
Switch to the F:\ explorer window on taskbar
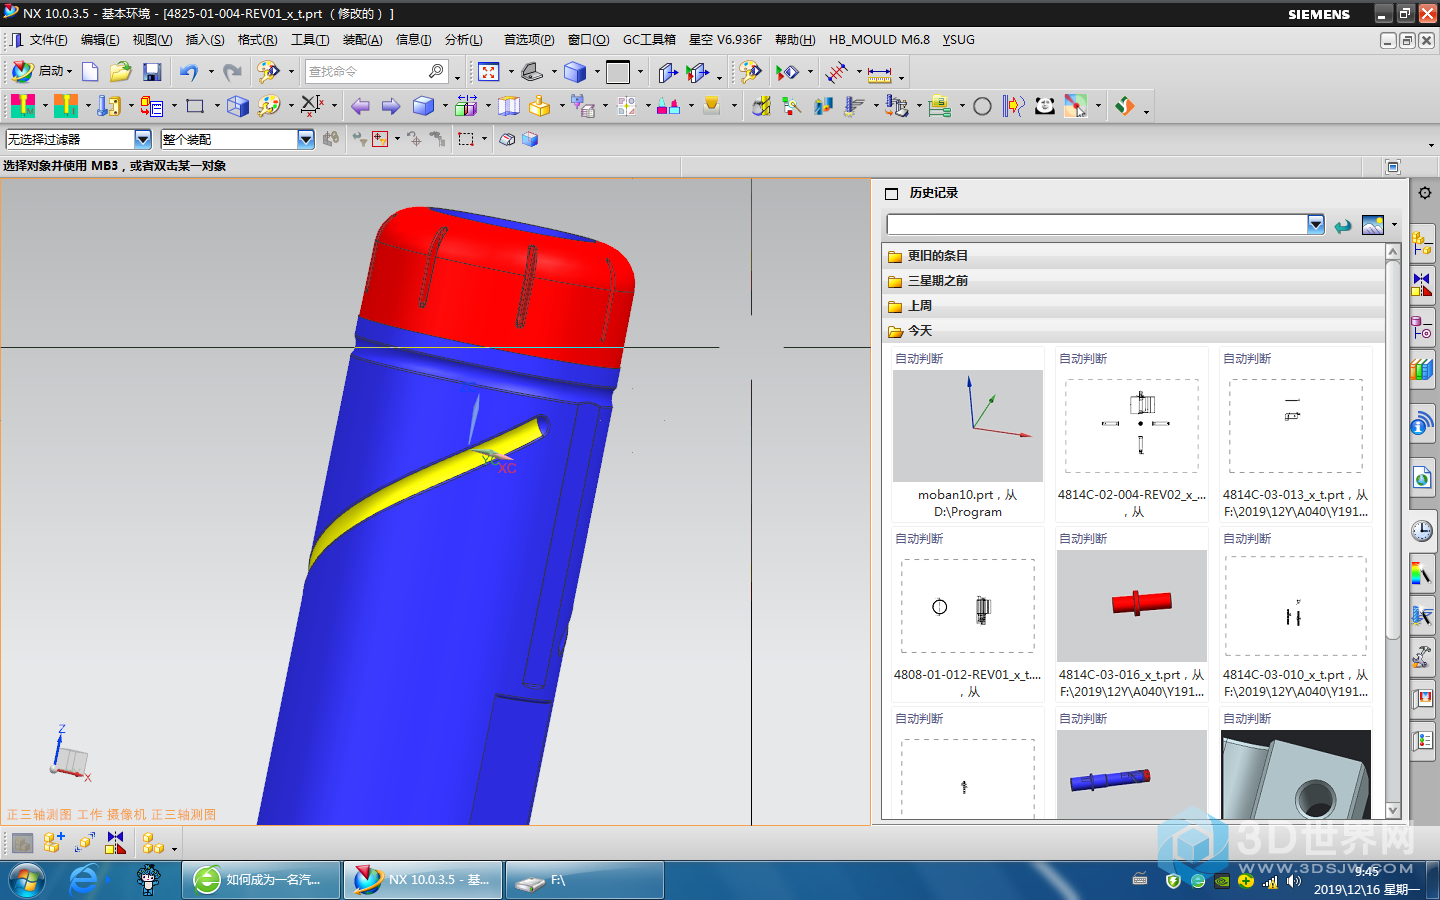584,880
